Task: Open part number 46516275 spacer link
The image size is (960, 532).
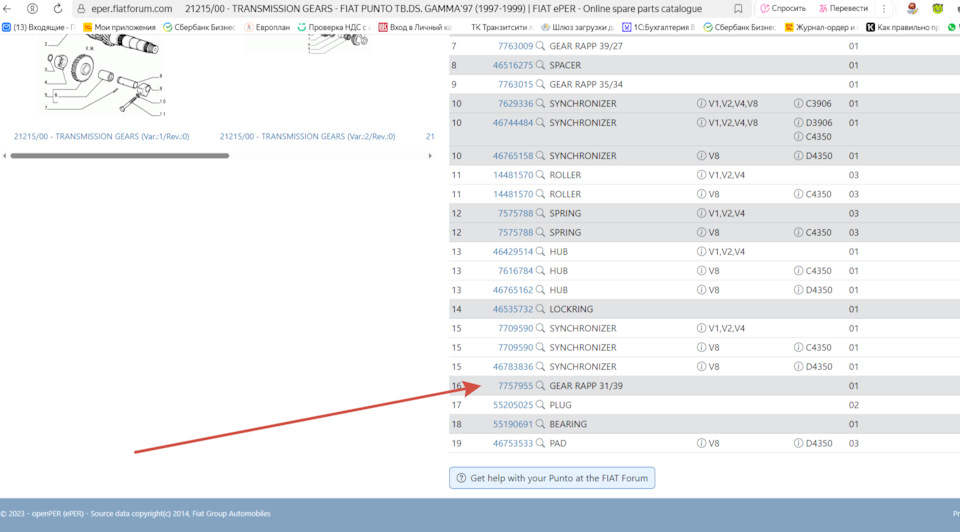Action: 513,65
